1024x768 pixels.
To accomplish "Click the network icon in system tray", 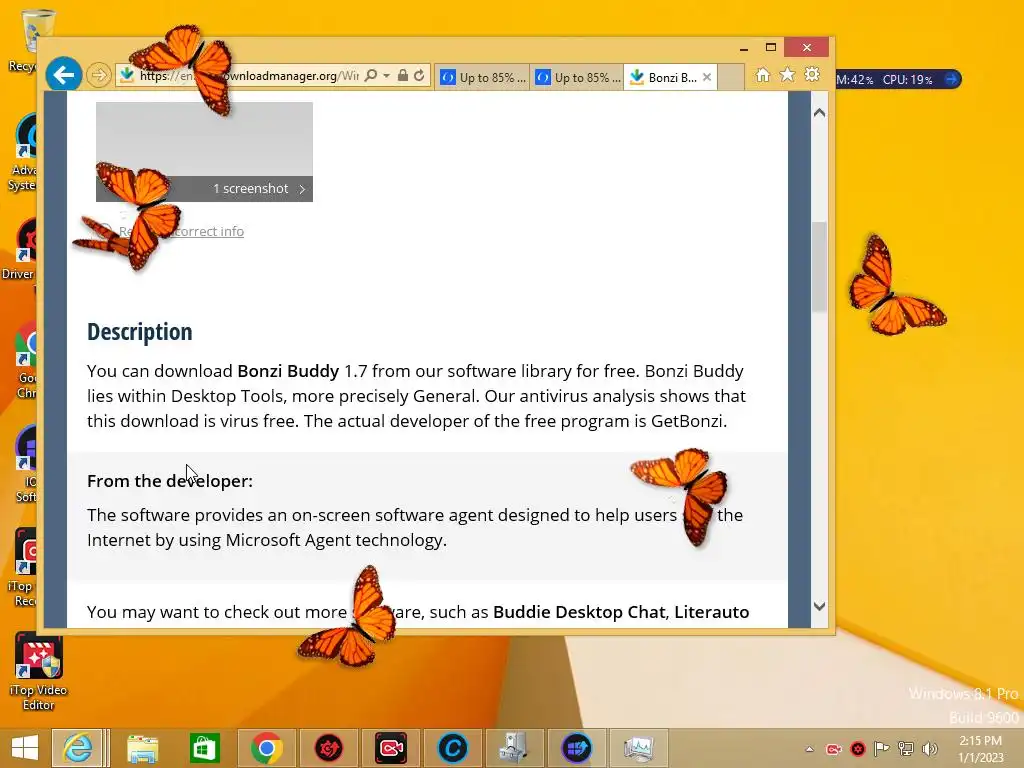I will (906, 749).
